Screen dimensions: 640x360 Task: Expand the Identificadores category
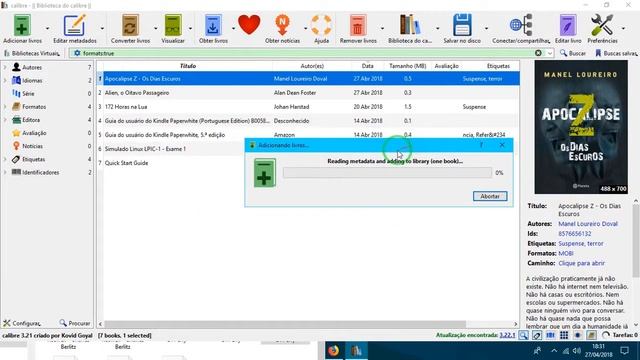tap(5, 172)
